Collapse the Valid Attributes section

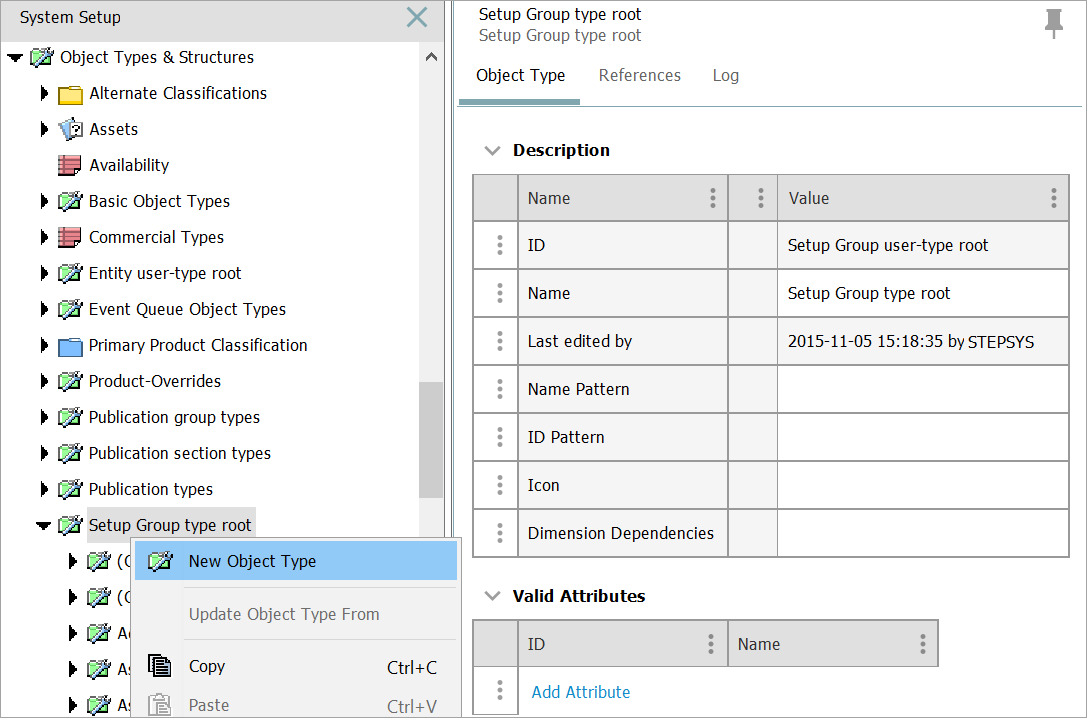point(491,596)
